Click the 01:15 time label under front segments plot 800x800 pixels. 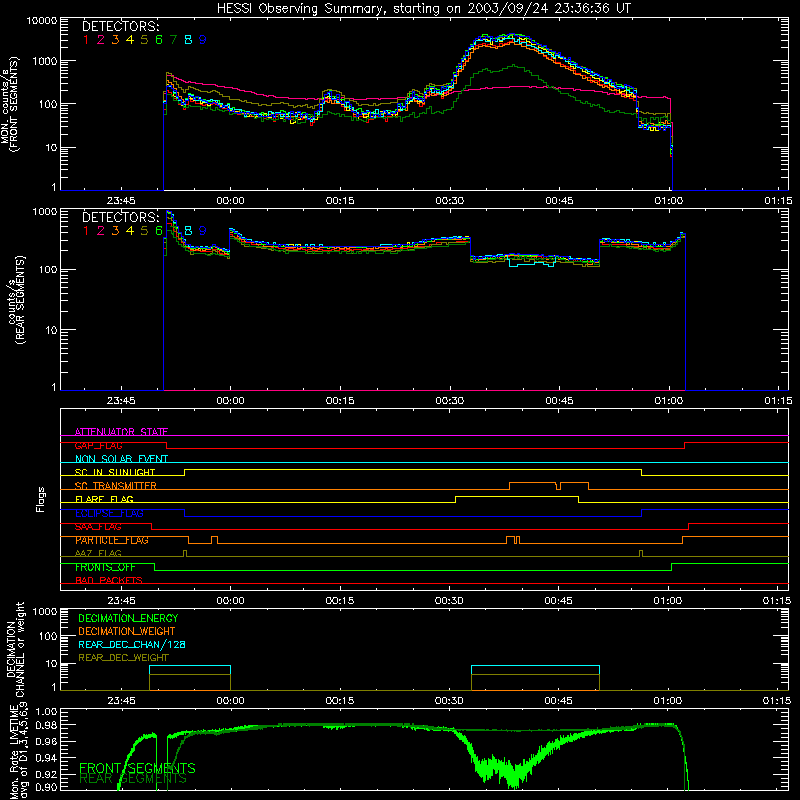coord(778,201)
